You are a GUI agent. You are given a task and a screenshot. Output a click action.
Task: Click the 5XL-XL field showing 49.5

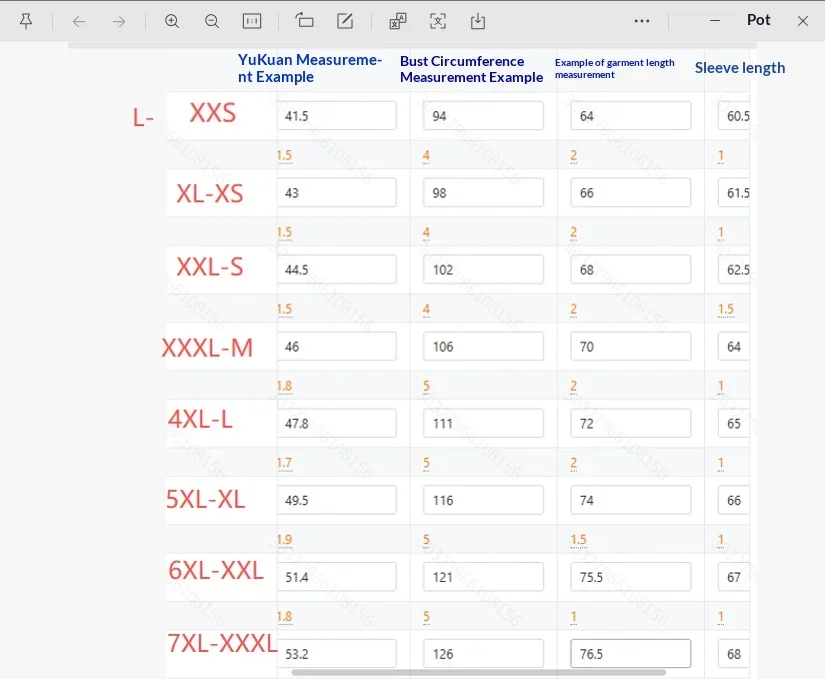tap(337, 500)
